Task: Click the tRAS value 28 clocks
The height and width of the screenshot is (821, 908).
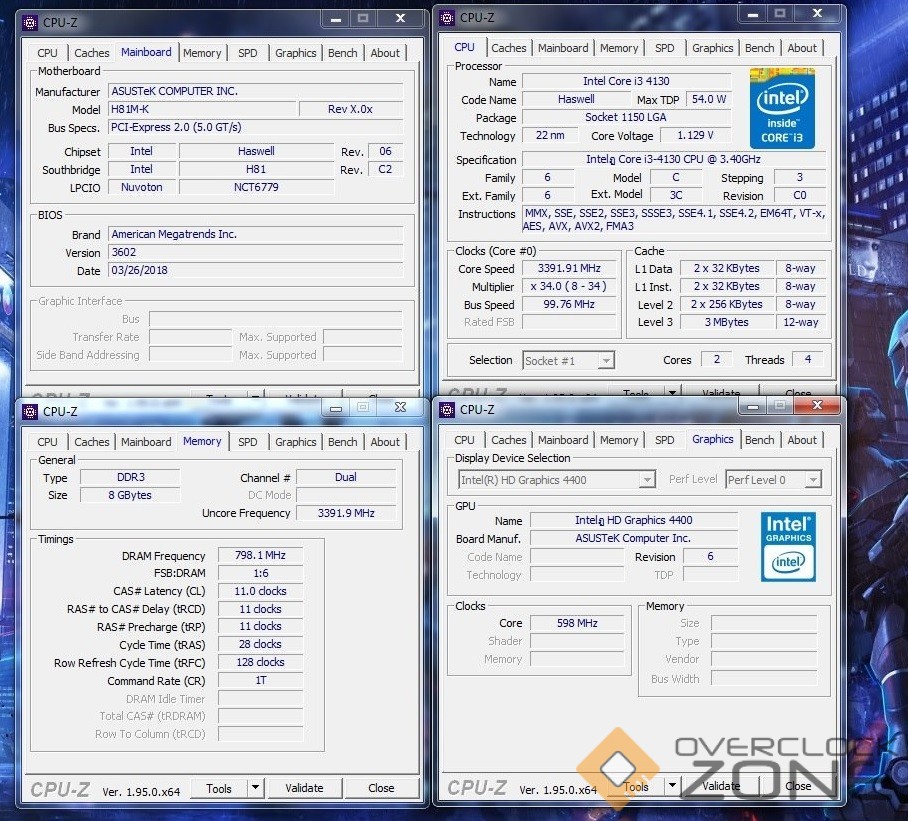Action: [x=260, y=644]
